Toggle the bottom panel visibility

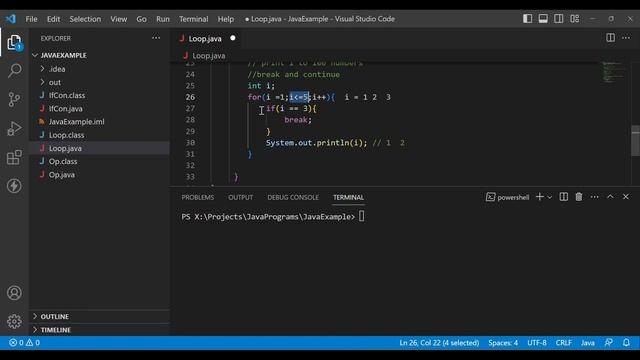click(543, 19)
